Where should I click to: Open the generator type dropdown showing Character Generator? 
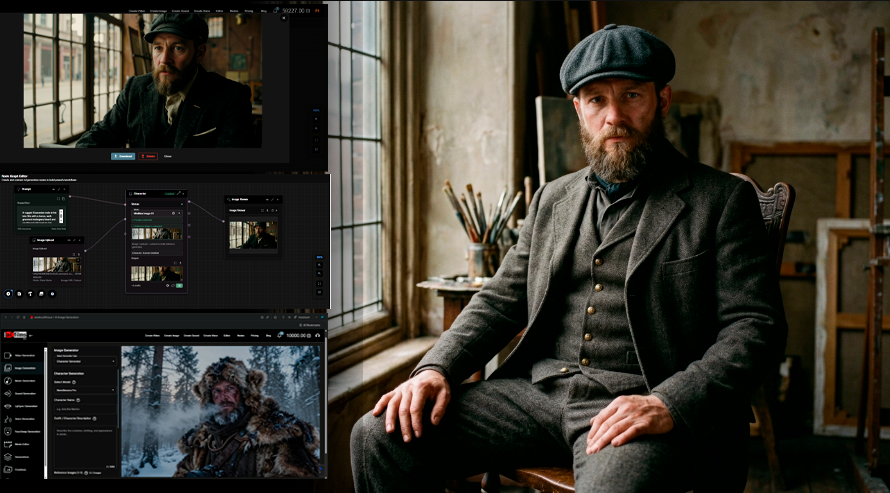85,361
